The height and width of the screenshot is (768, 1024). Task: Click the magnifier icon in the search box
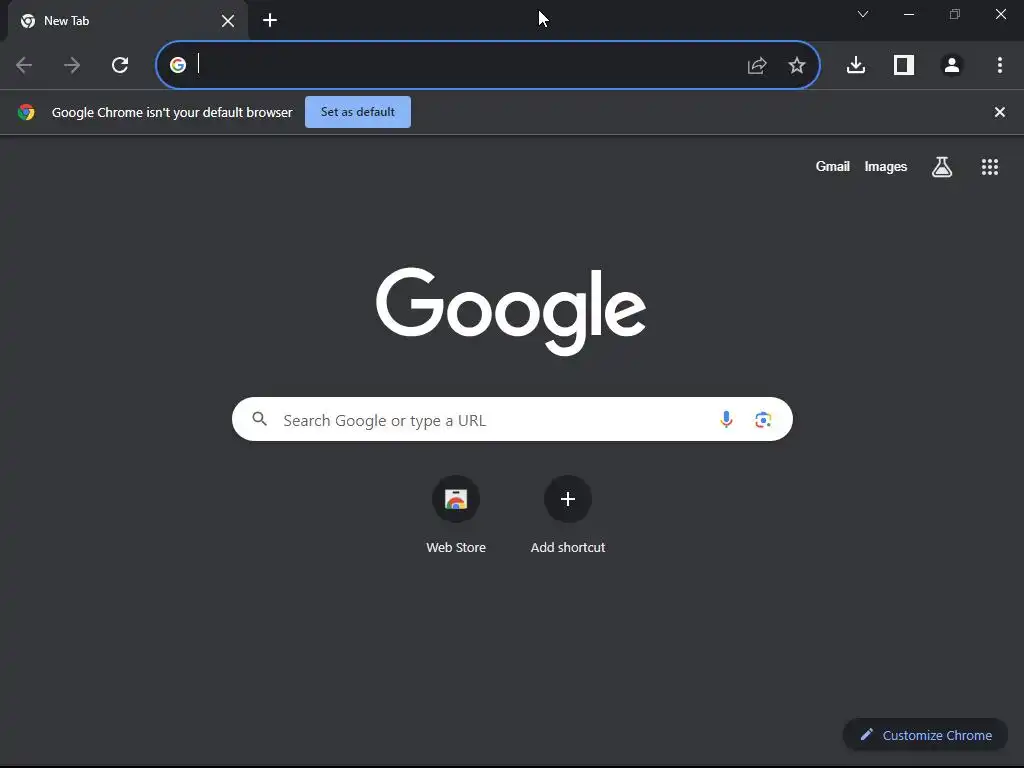click(260, 419)
